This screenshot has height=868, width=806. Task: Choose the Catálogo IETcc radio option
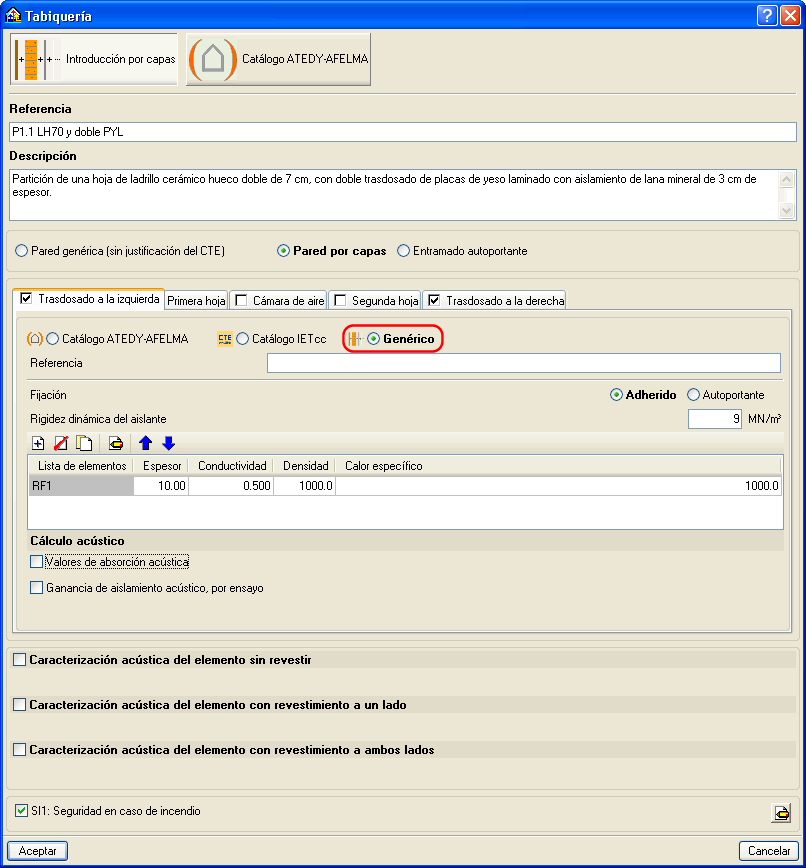282,339
